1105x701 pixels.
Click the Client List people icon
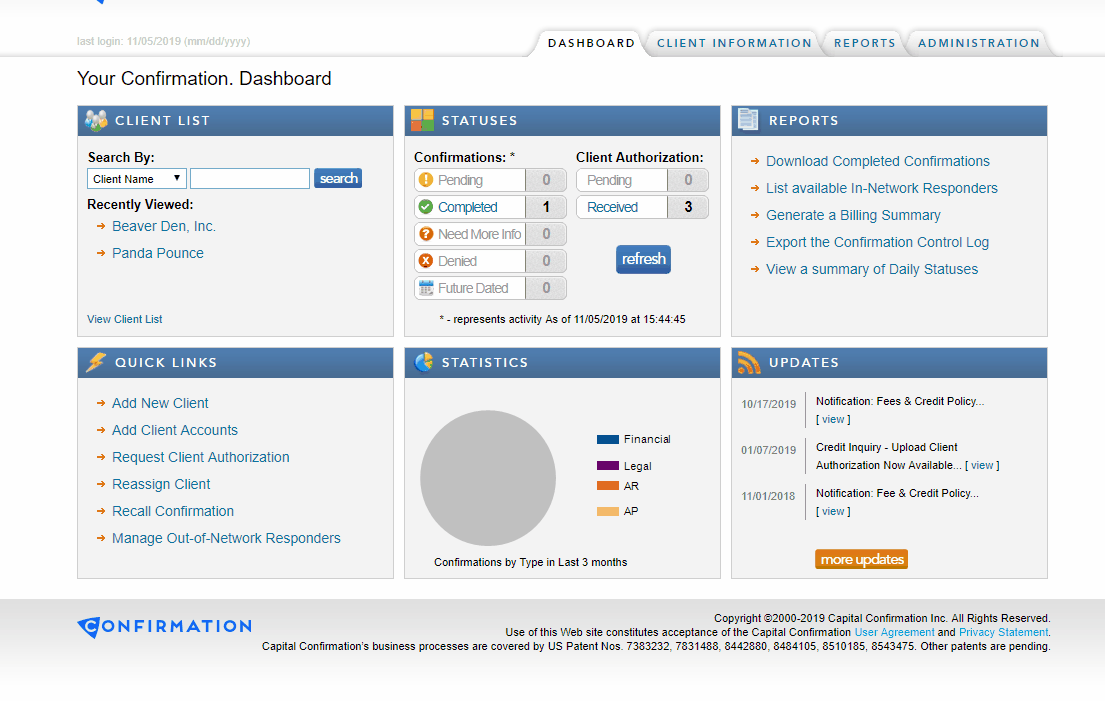pos(96,120)
